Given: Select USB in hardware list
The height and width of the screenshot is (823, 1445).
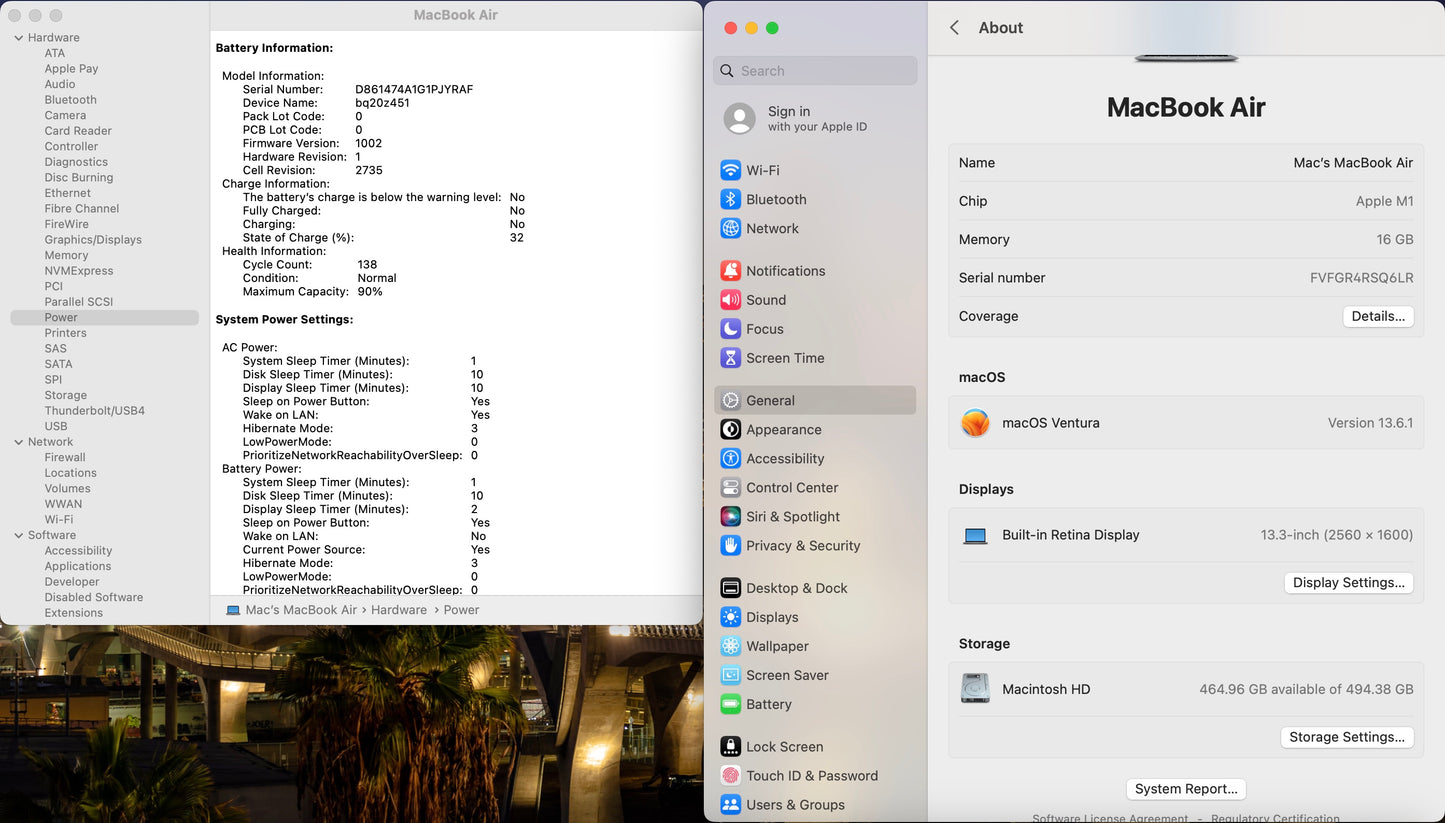Looking at the screenshot, I should (56, 426).
